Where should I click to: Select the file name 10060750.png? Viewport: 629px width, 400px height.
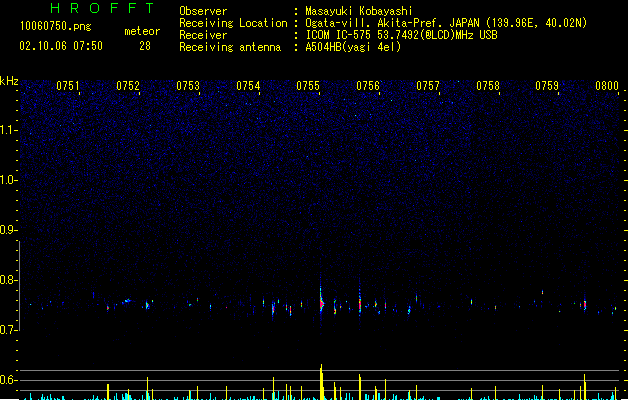pos(56,26)
